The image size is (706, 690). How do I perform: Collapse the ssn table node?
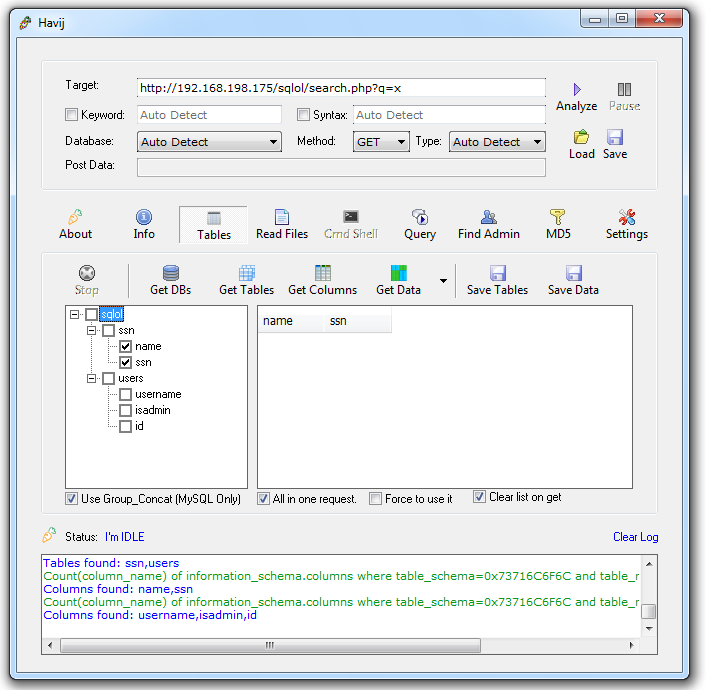coord(91,331)
